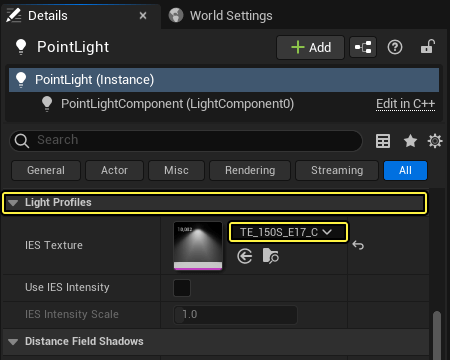The image size is (450, 360).
Task: Click the IES Intensity Scale value field
Action: tap(235, 315)
